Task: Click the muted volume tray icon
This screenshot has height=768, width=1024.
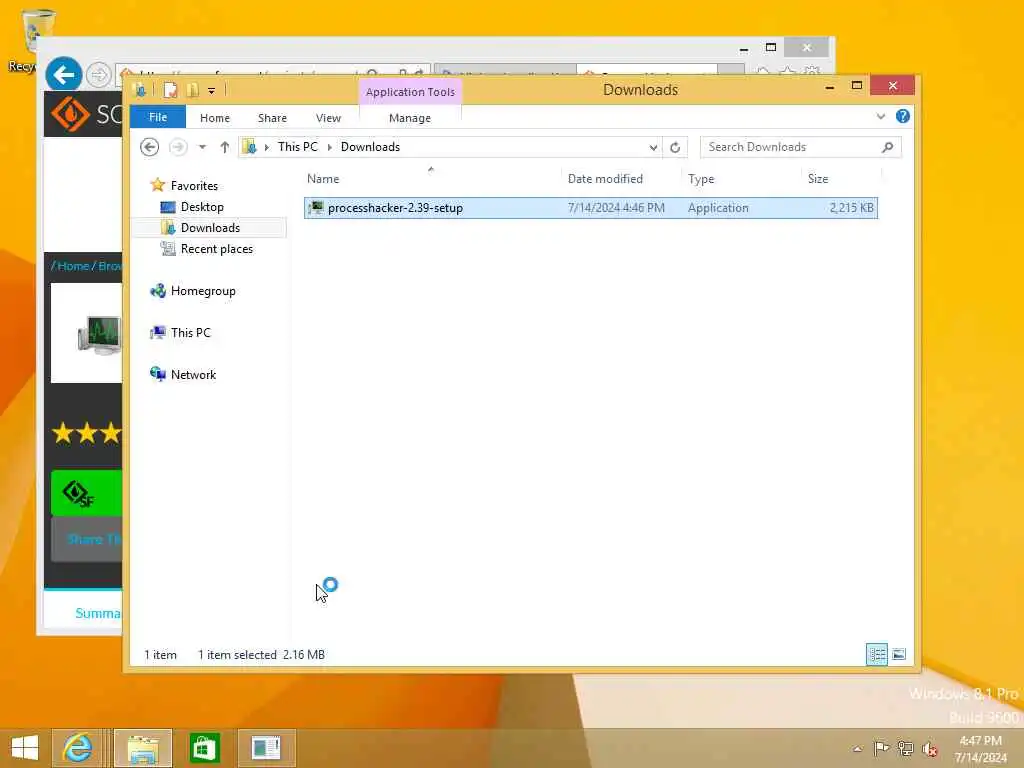Action: pos(929,749)
